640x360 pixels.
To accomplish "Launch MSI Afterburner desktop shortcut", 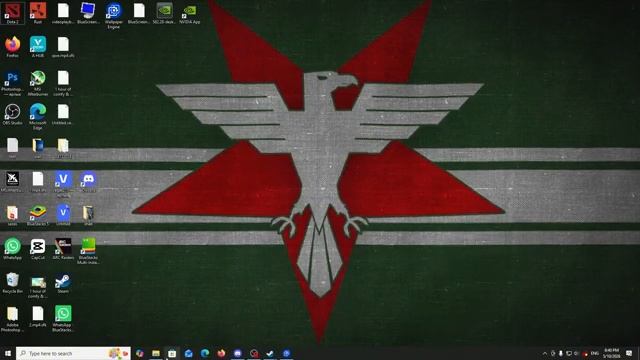I will [x=38, y=83].
